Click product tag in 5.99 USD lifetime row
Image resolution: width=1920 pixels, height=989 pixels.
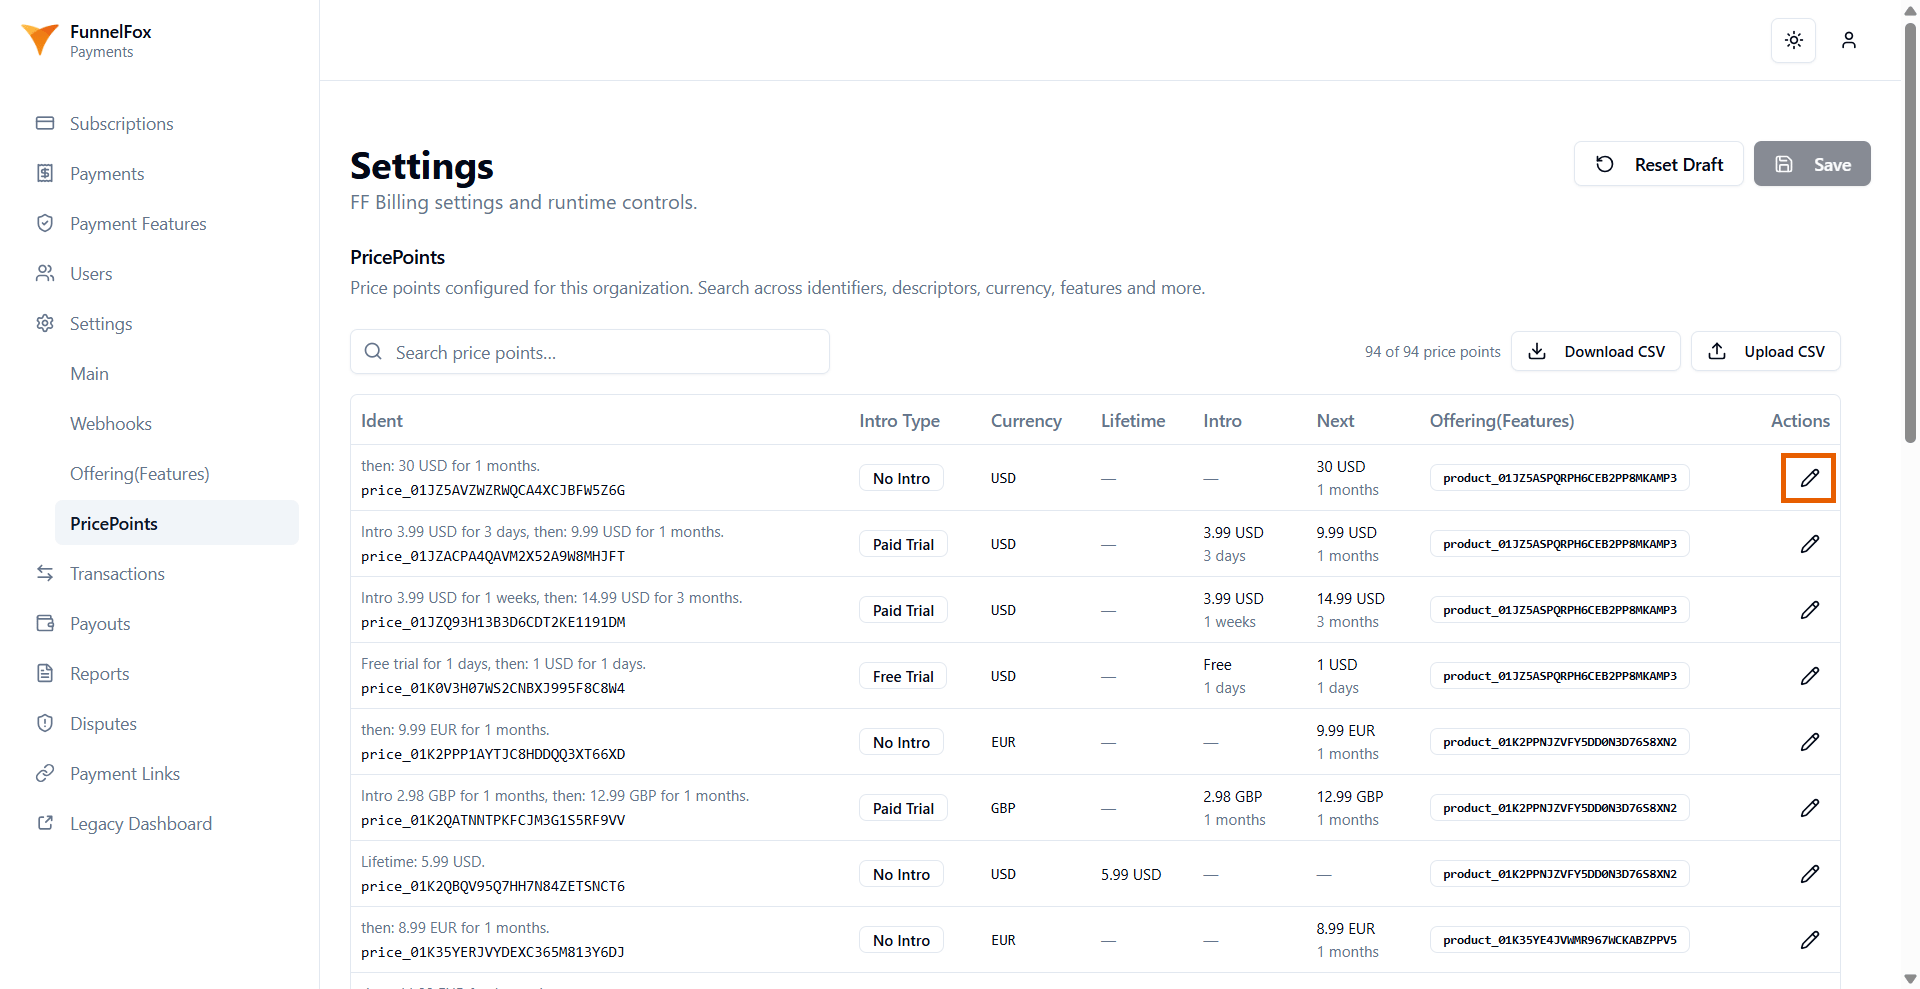click(x=1559, y=874)
